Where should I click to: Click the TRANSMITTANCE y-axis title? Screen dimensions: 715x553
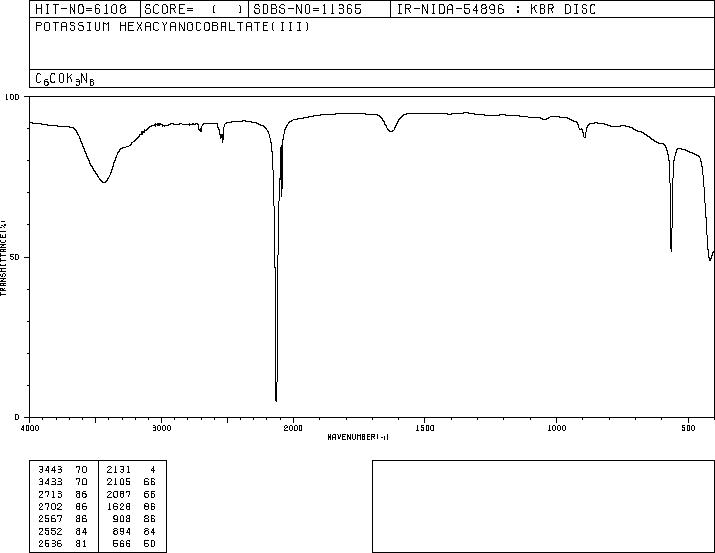click(4, 258)
